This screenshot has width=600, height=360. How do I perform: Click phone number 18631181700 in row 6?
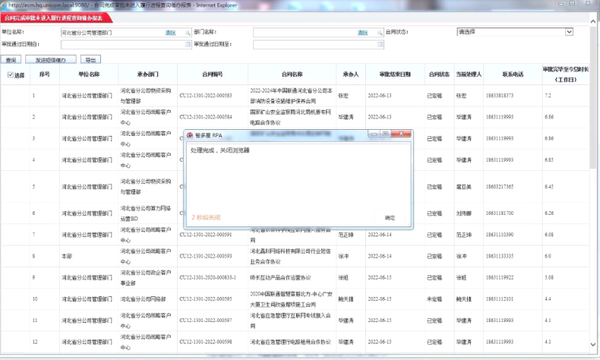[500, 213]
